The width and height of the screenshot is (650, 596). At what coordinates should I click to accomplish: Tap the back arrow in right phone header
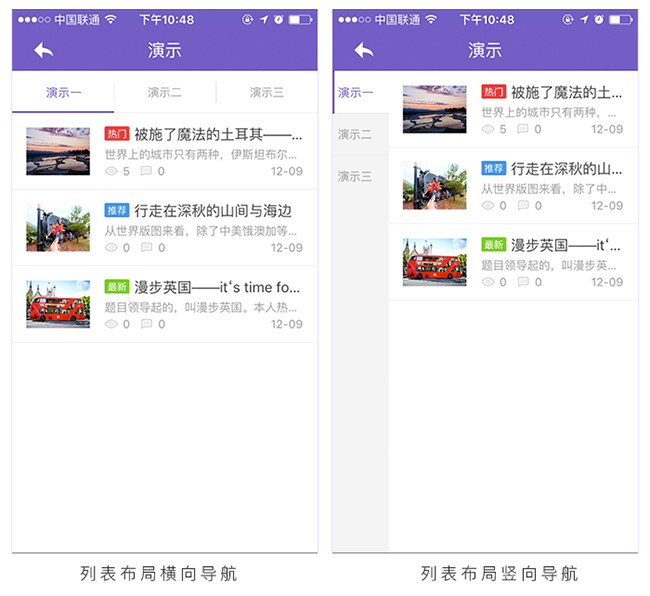(x=363, y=50)
